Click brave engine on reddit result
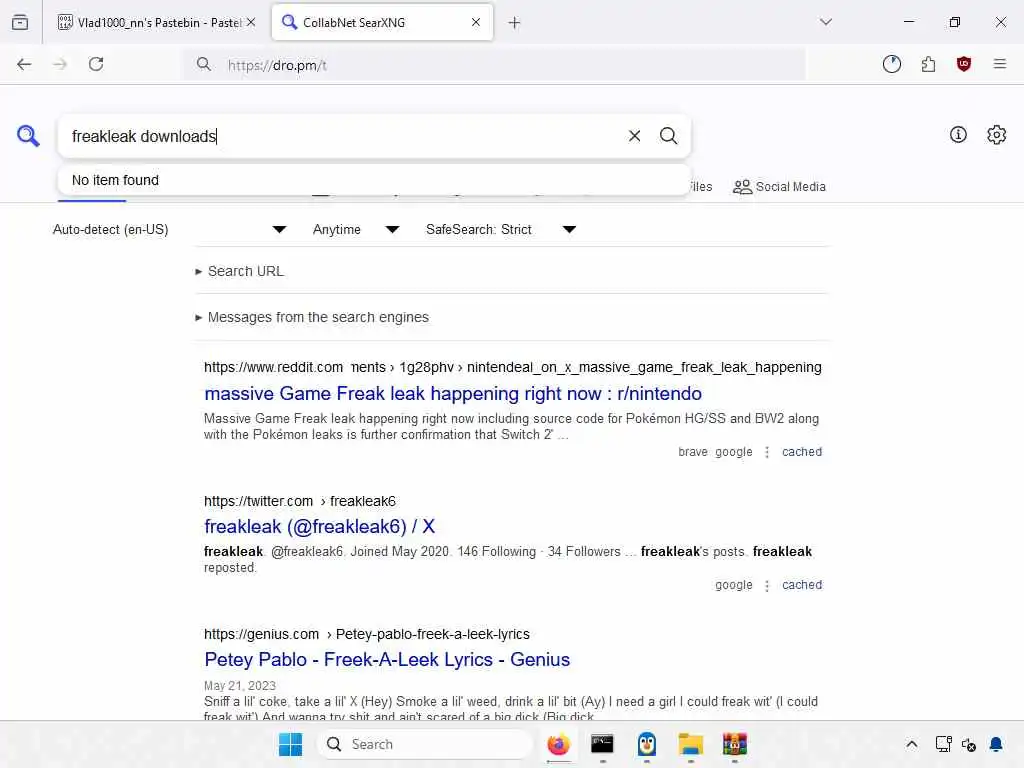This screenshot has width=1024, height=768. click(x=692, y=452)
